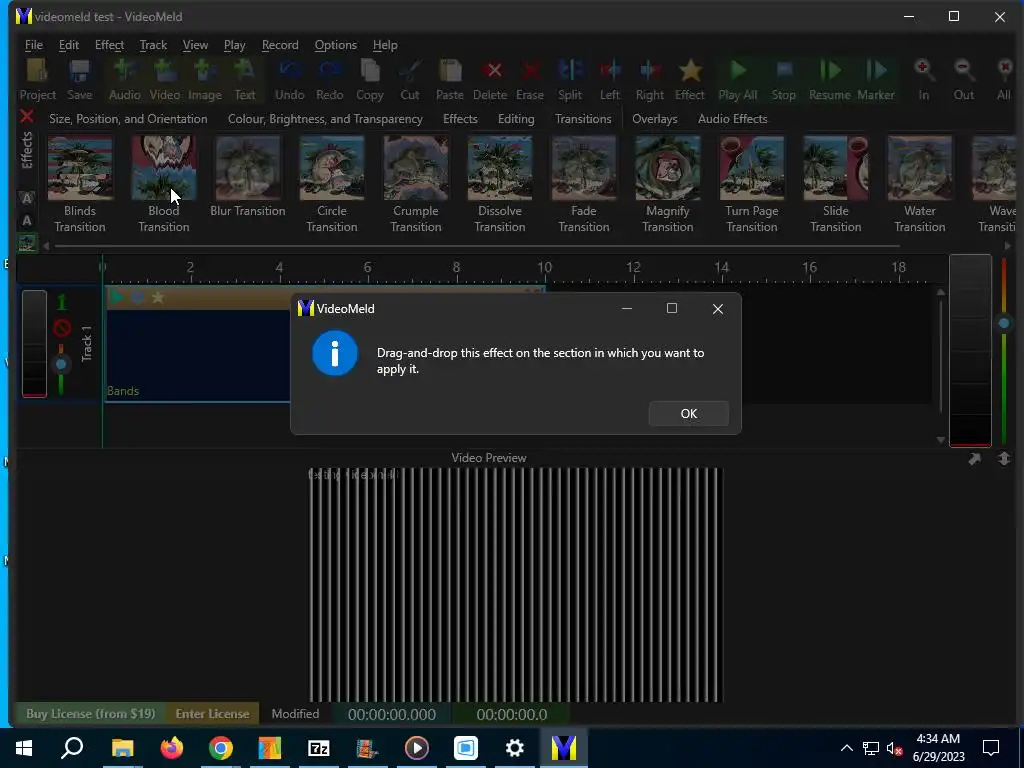Click the 10 second timeline mark
Screen dimensions: 1024x768
(x=545, y=267)
